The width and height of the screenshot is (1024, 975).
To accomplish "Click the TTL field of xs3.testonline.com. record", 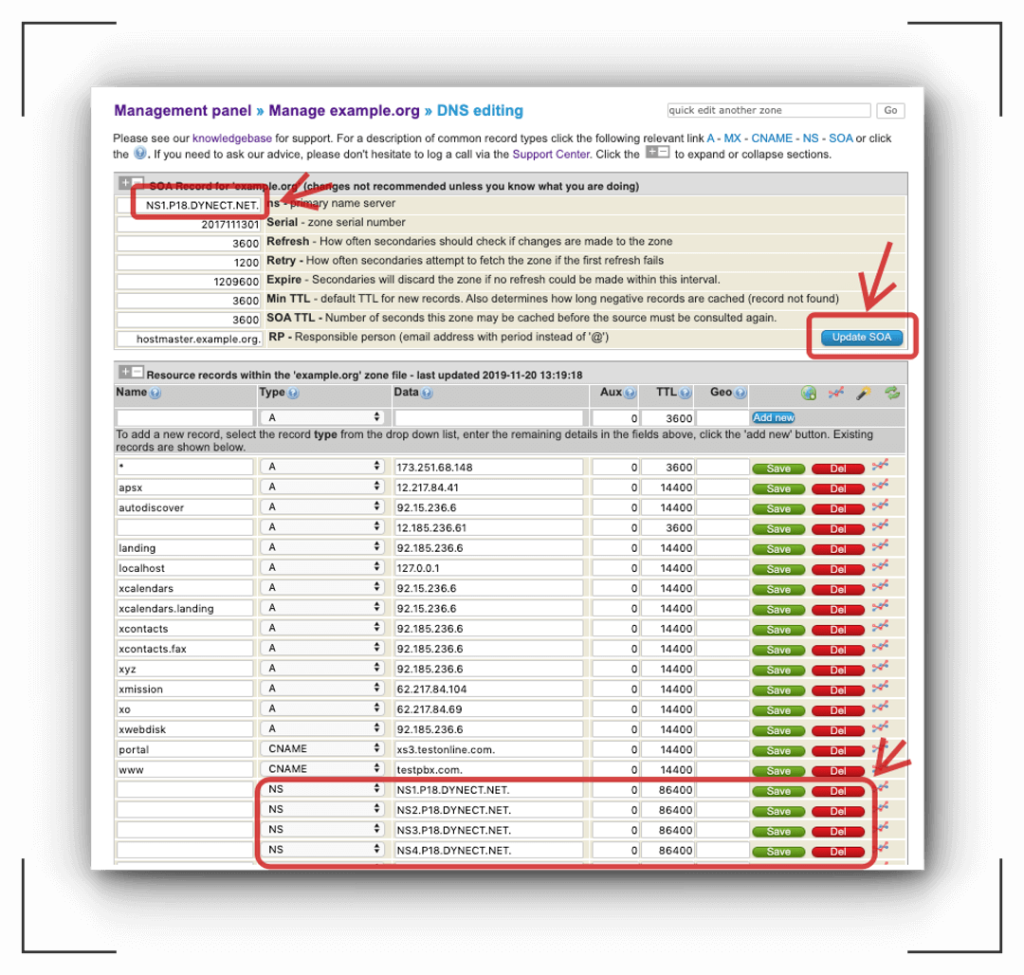I will (x=667, y=749).
